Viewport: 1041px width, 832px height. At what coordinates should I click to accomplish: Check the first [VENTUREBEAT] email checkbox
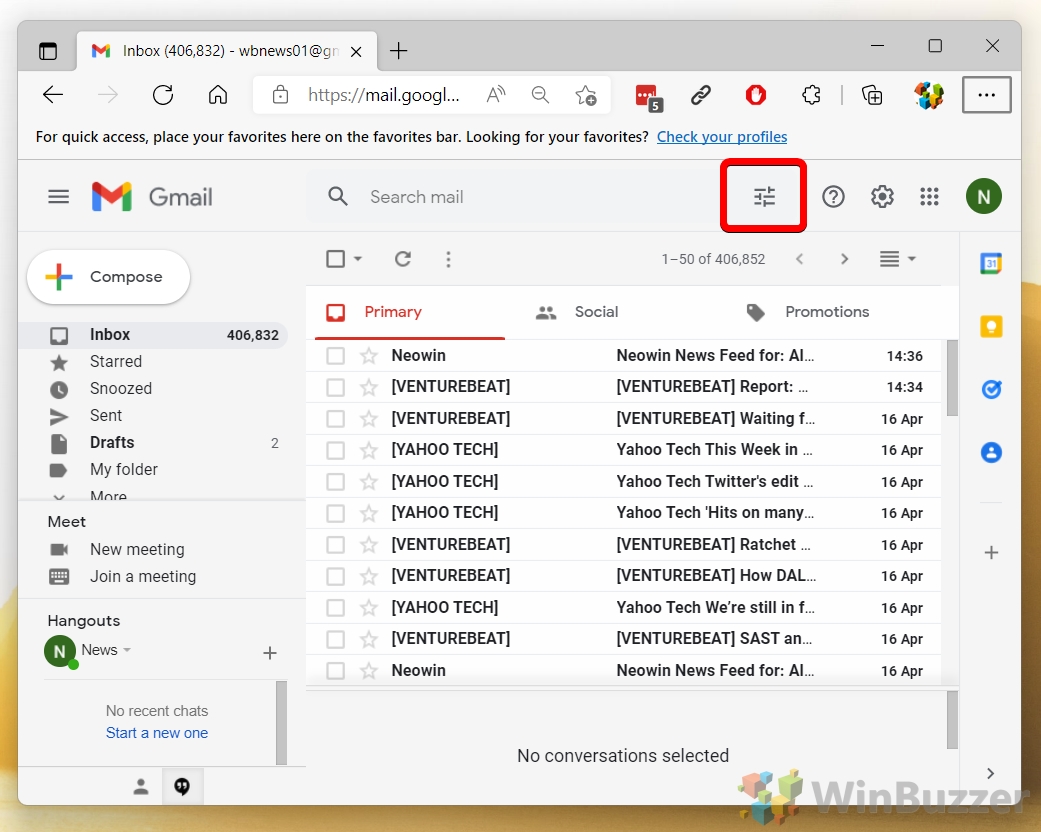tap(335, 387)
